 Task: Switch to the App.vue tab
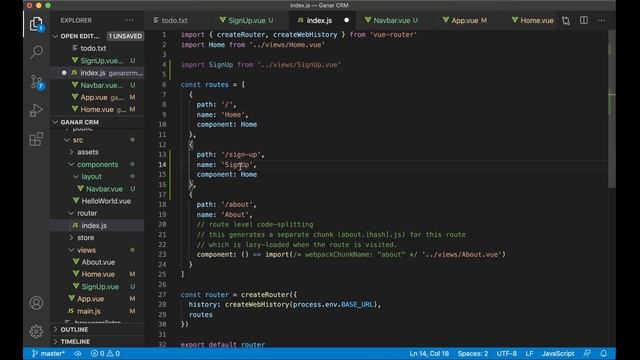click(x=465, y=20)
